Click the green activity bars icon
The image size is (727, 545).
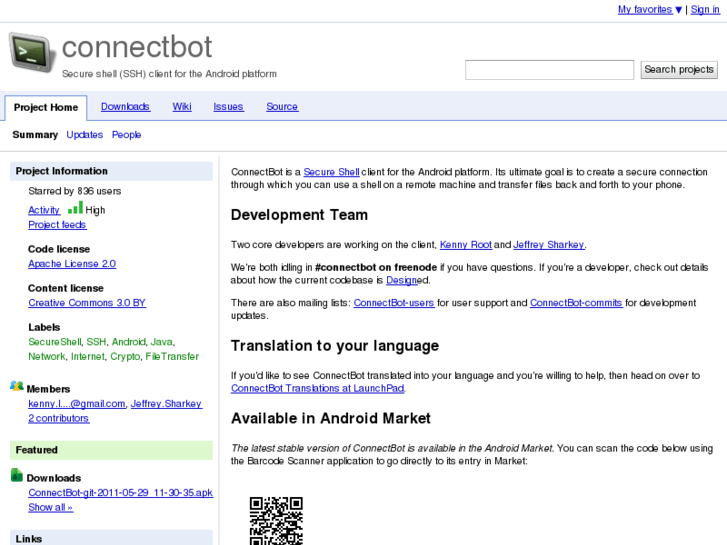click(x=75, y=208)
